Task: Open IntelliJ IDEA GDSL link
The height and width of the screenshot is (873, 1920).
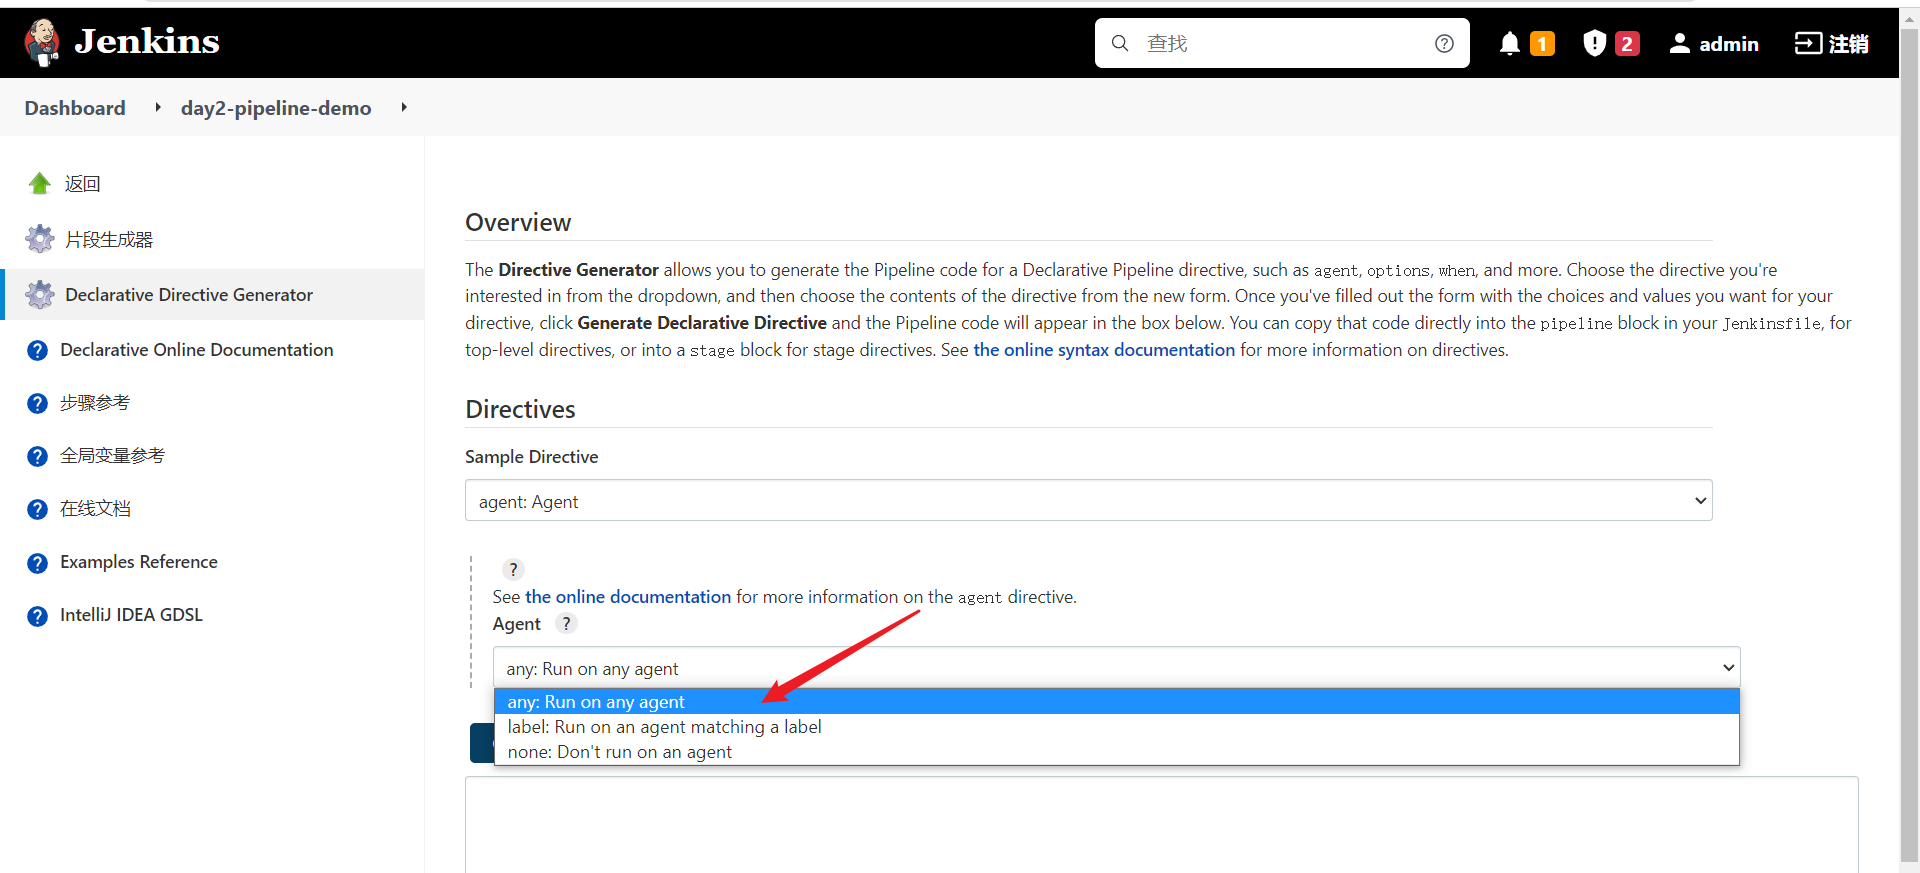Action: click(131, 615)
